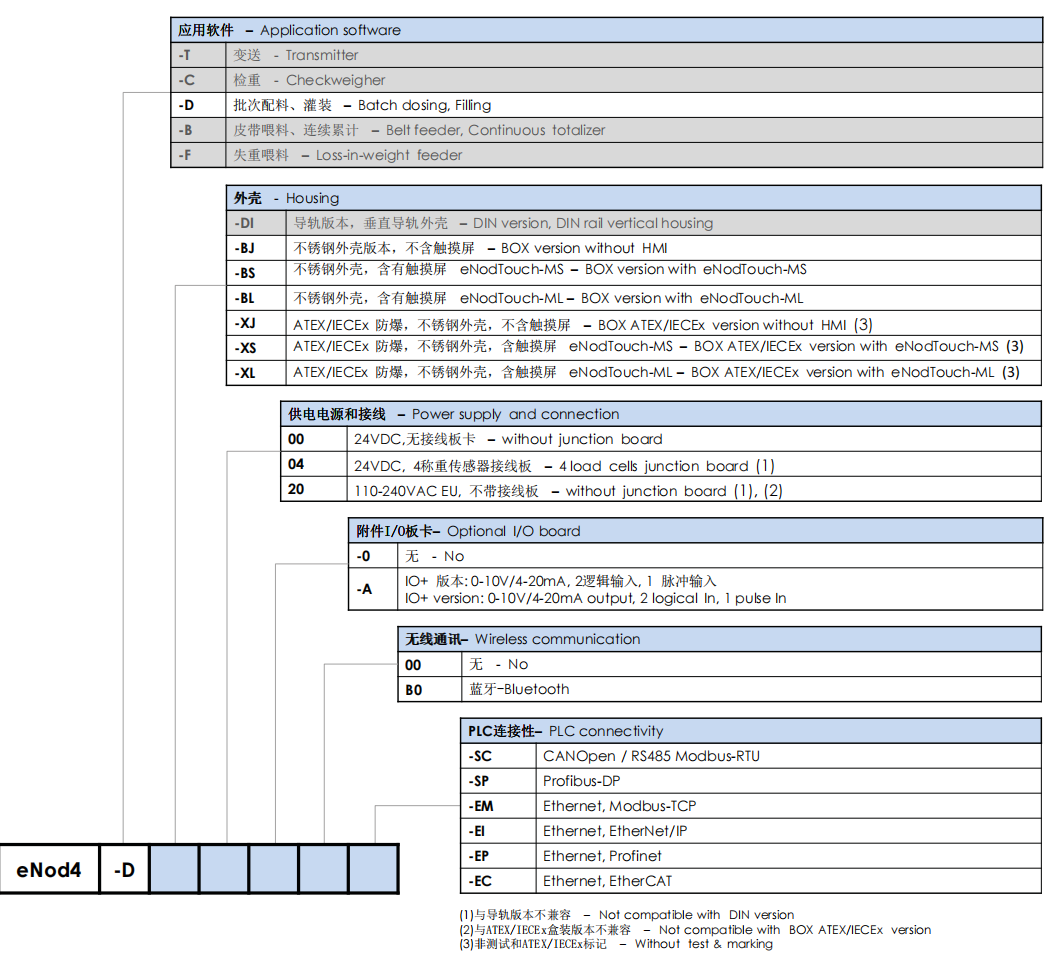Click the Housing section header
1056x960 pixels.
point(634,198)
